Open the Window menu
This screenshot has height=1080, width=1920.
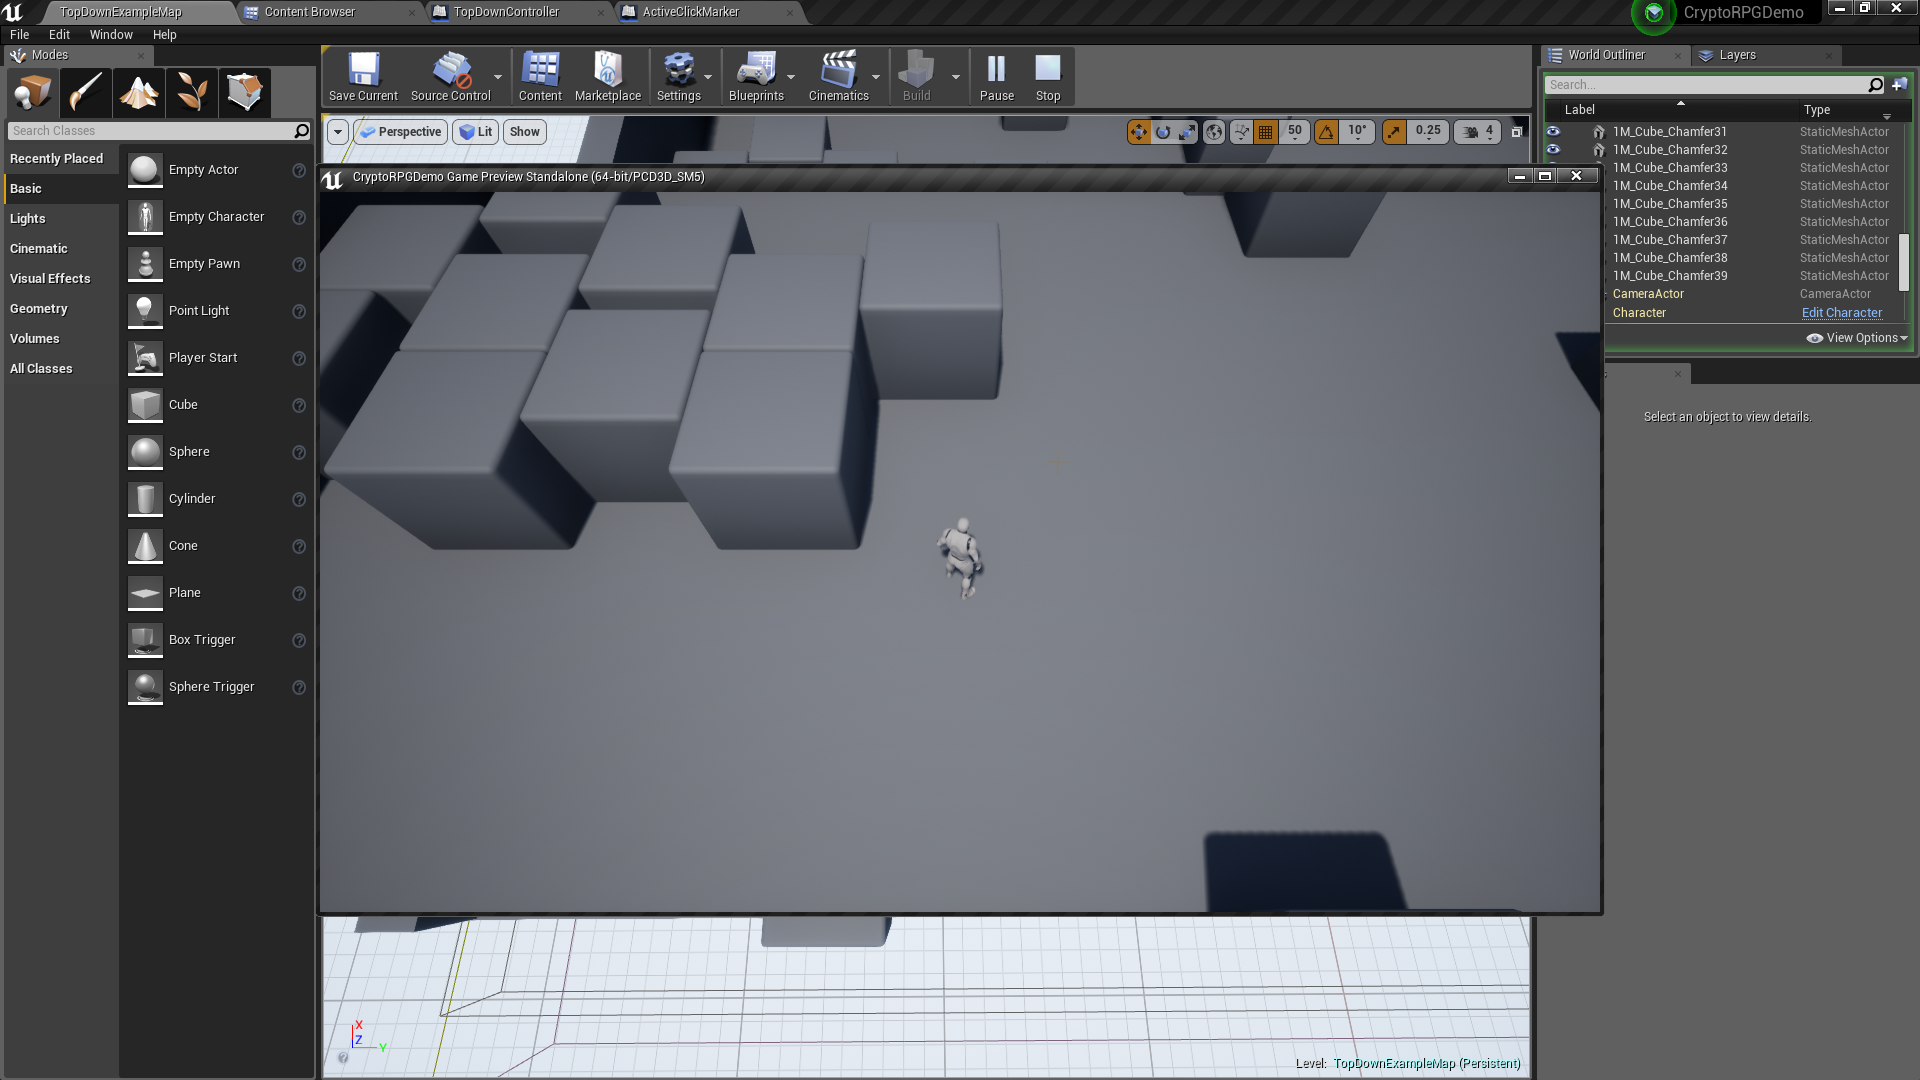coord(111,34)
